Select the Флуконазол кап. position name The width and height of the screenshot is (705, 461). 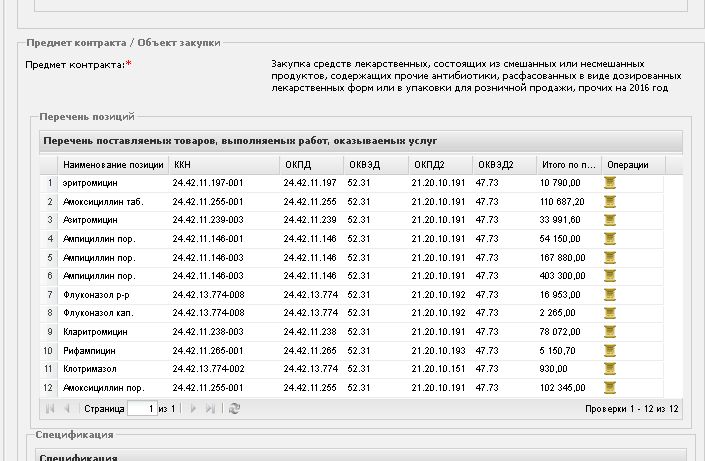click(x=98, y=313)
